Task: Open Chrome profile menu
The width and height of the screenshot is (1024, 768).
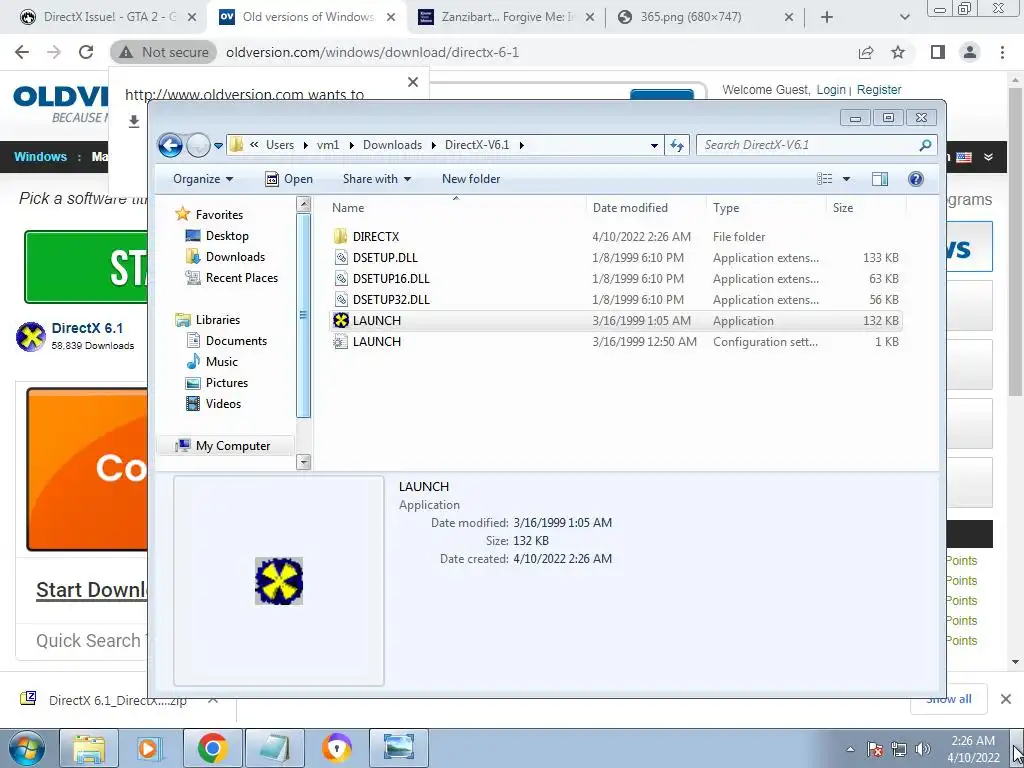Action: [x=970, y=52]
